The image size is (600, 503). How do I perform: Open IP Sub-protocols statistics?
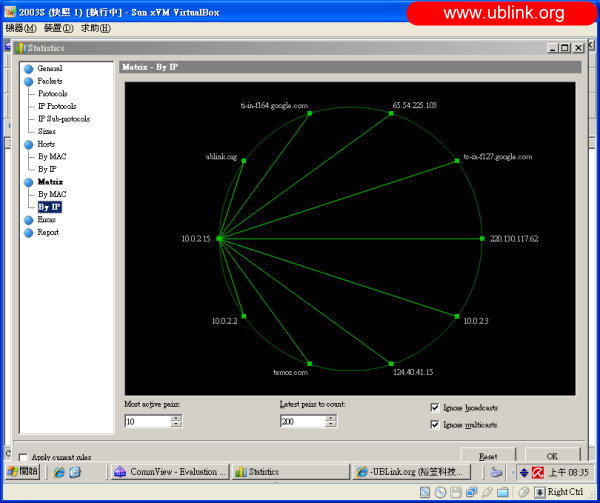point(64,119)
